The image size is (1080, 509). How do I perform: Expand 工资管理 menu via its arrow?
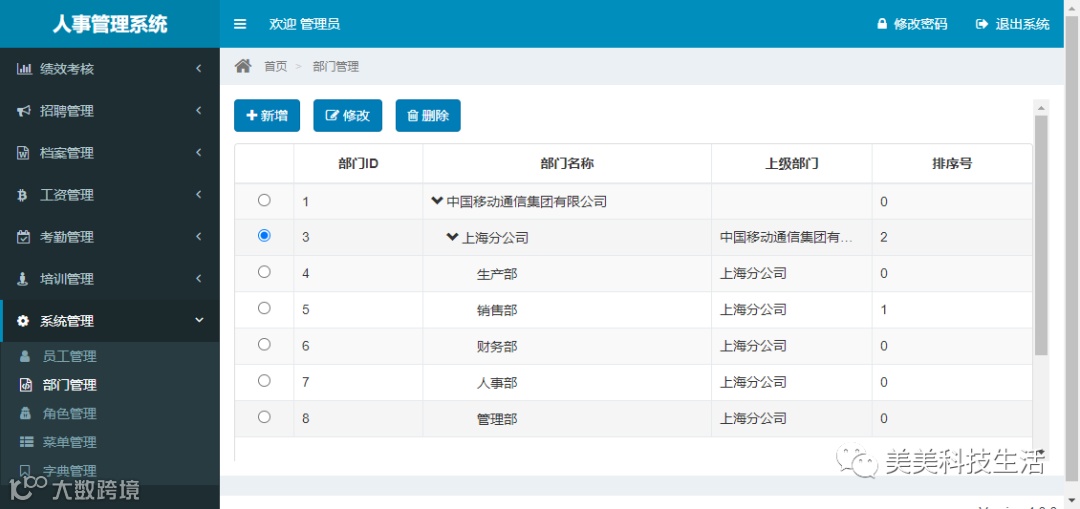coord(198,195)
